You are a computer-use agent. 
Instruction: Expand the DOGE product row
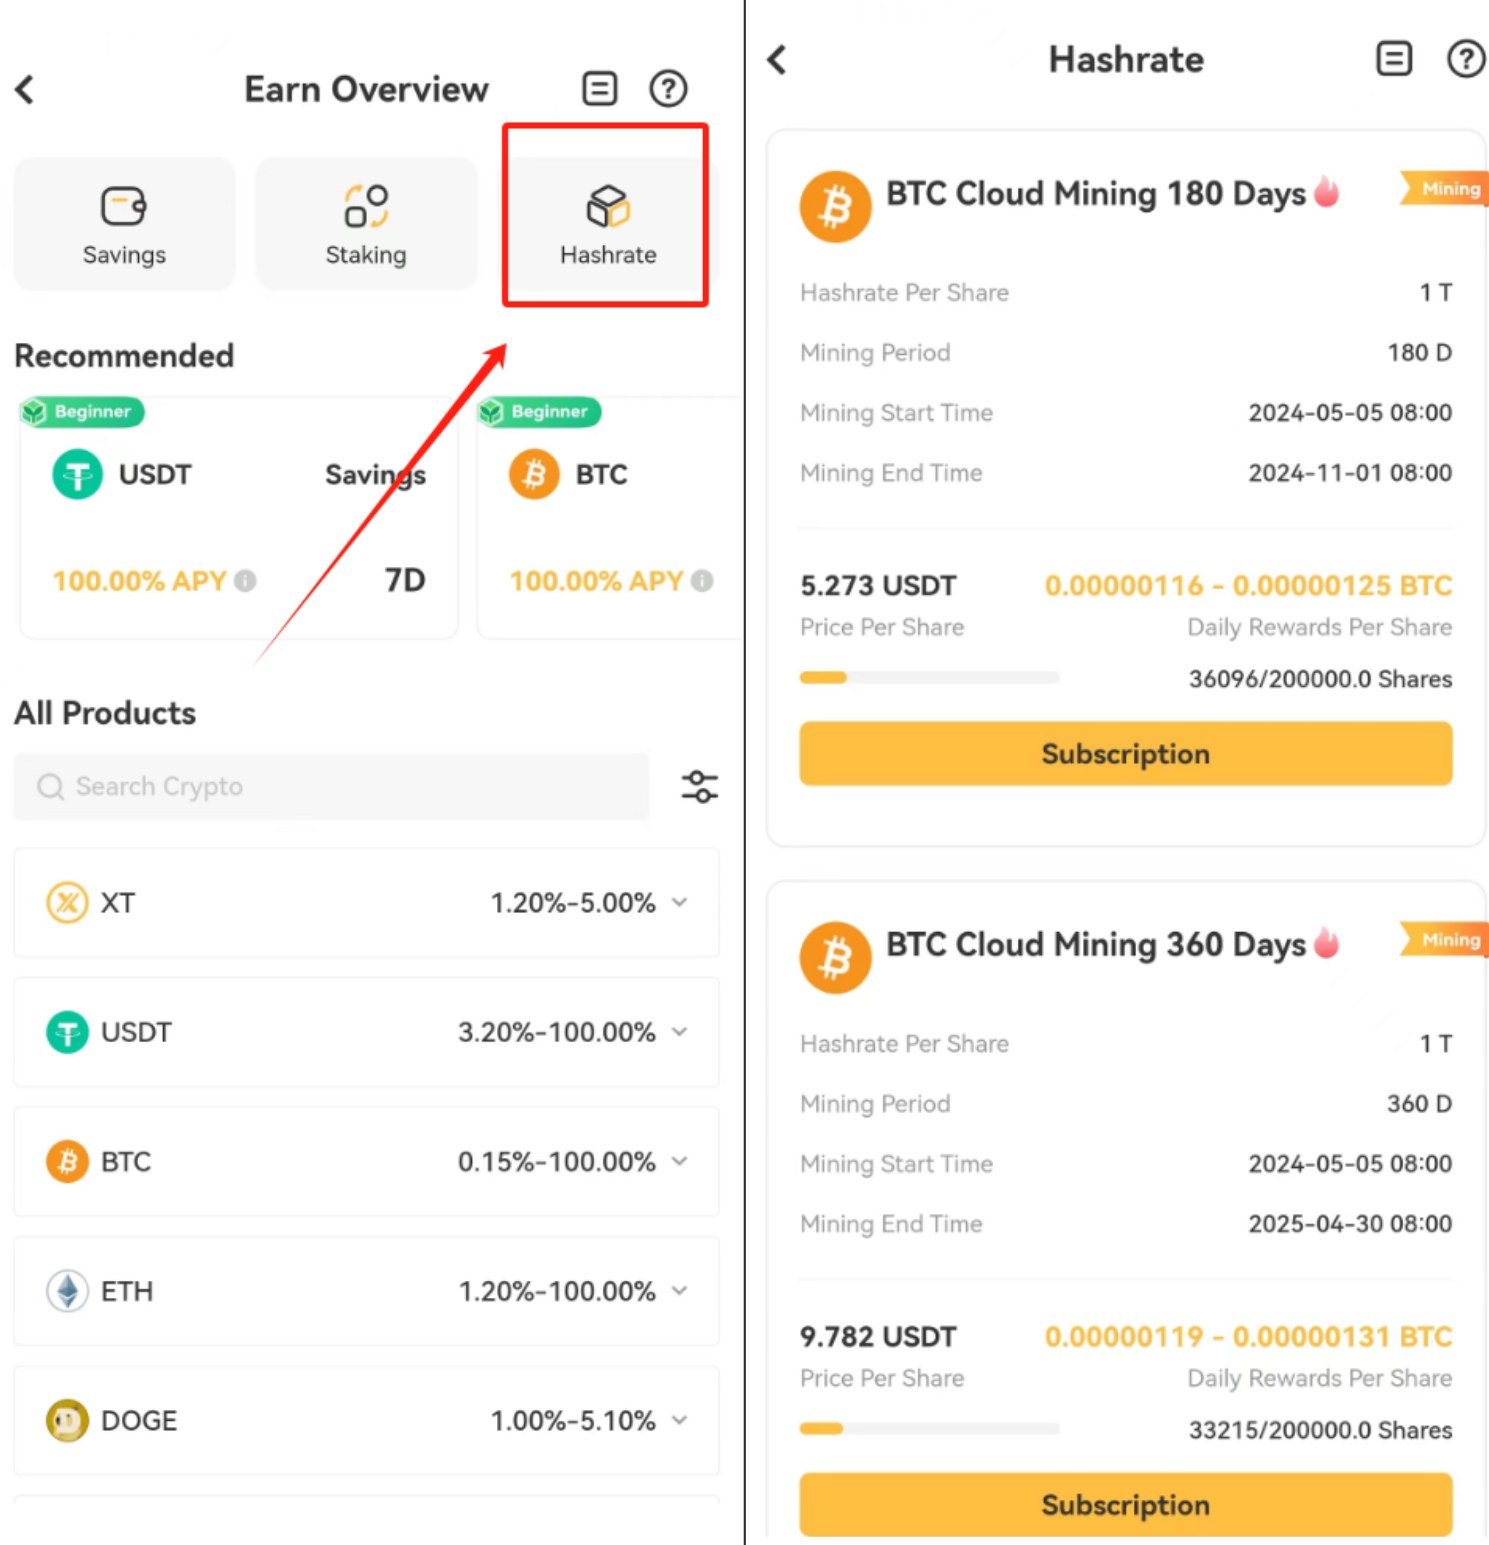tap(680, 1421)
